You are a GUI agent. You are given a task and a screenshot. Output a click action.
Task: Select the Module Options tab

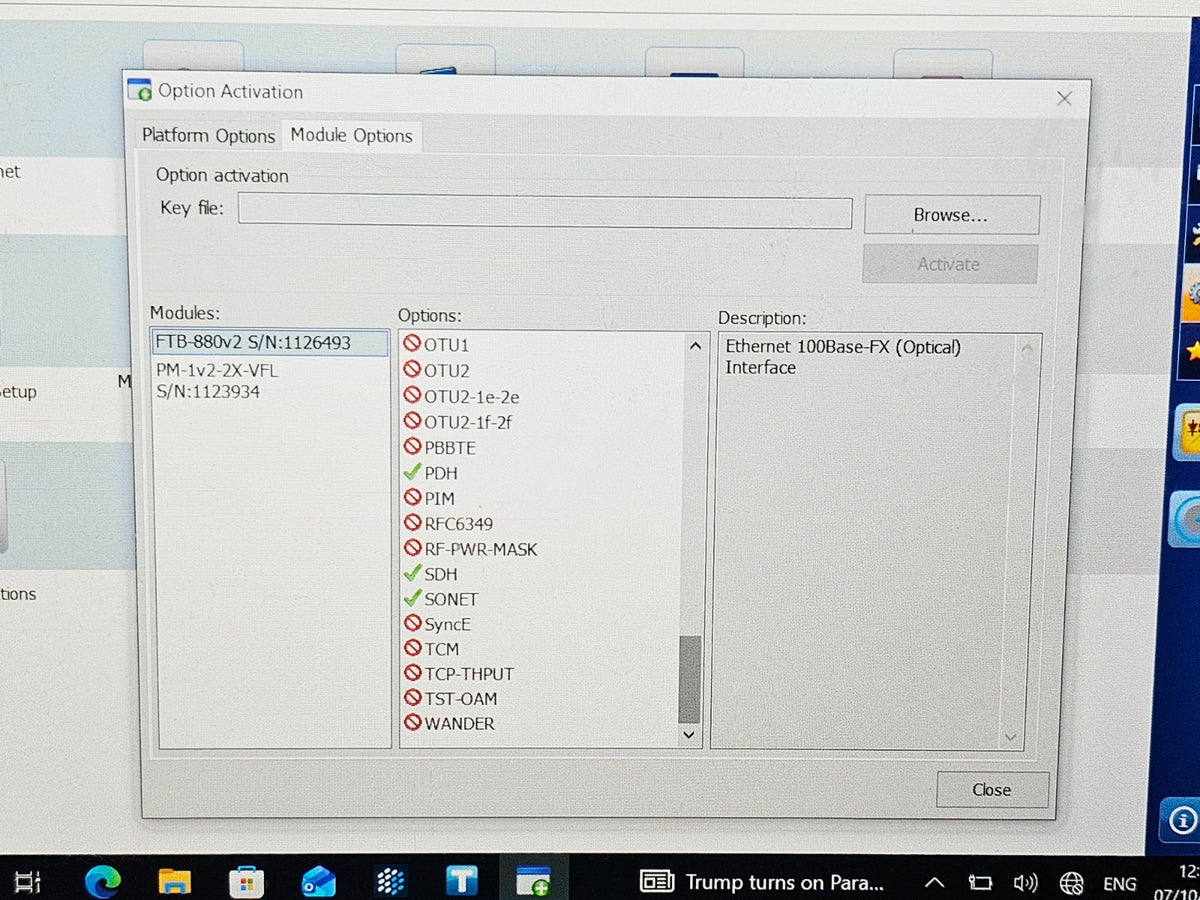tap(351, 135)
